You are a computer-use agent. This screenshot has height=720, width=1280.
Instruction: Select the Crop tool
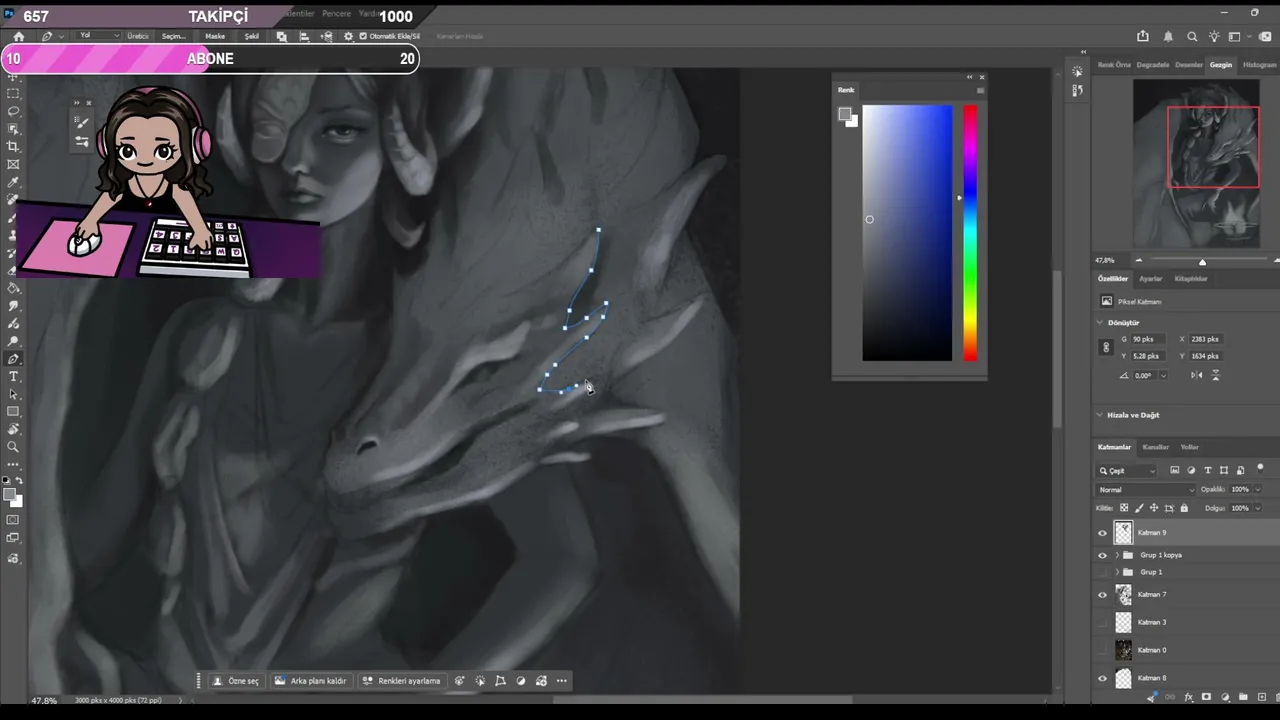(13, 147)
